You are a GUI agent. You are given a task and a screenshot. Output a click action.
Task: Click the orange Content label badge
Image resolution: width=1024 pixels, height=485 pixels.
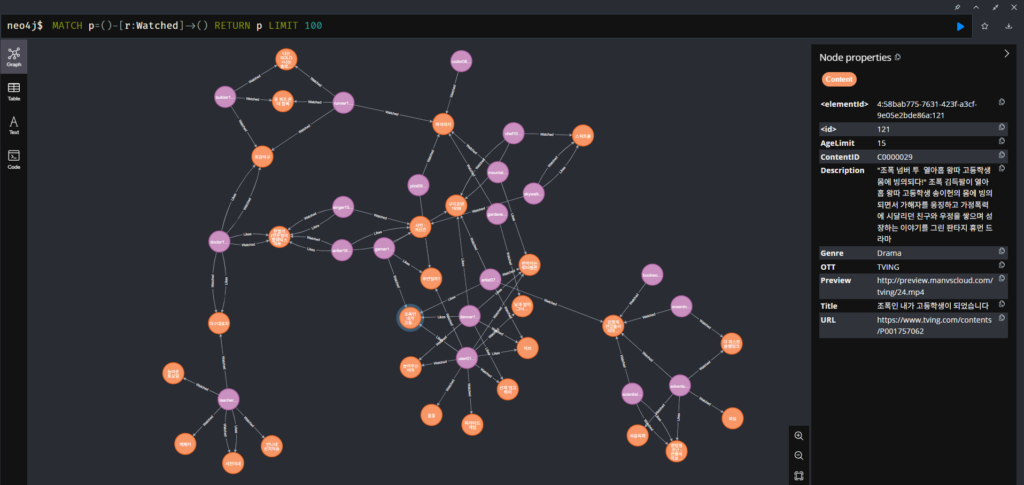(x=839, y=79)
